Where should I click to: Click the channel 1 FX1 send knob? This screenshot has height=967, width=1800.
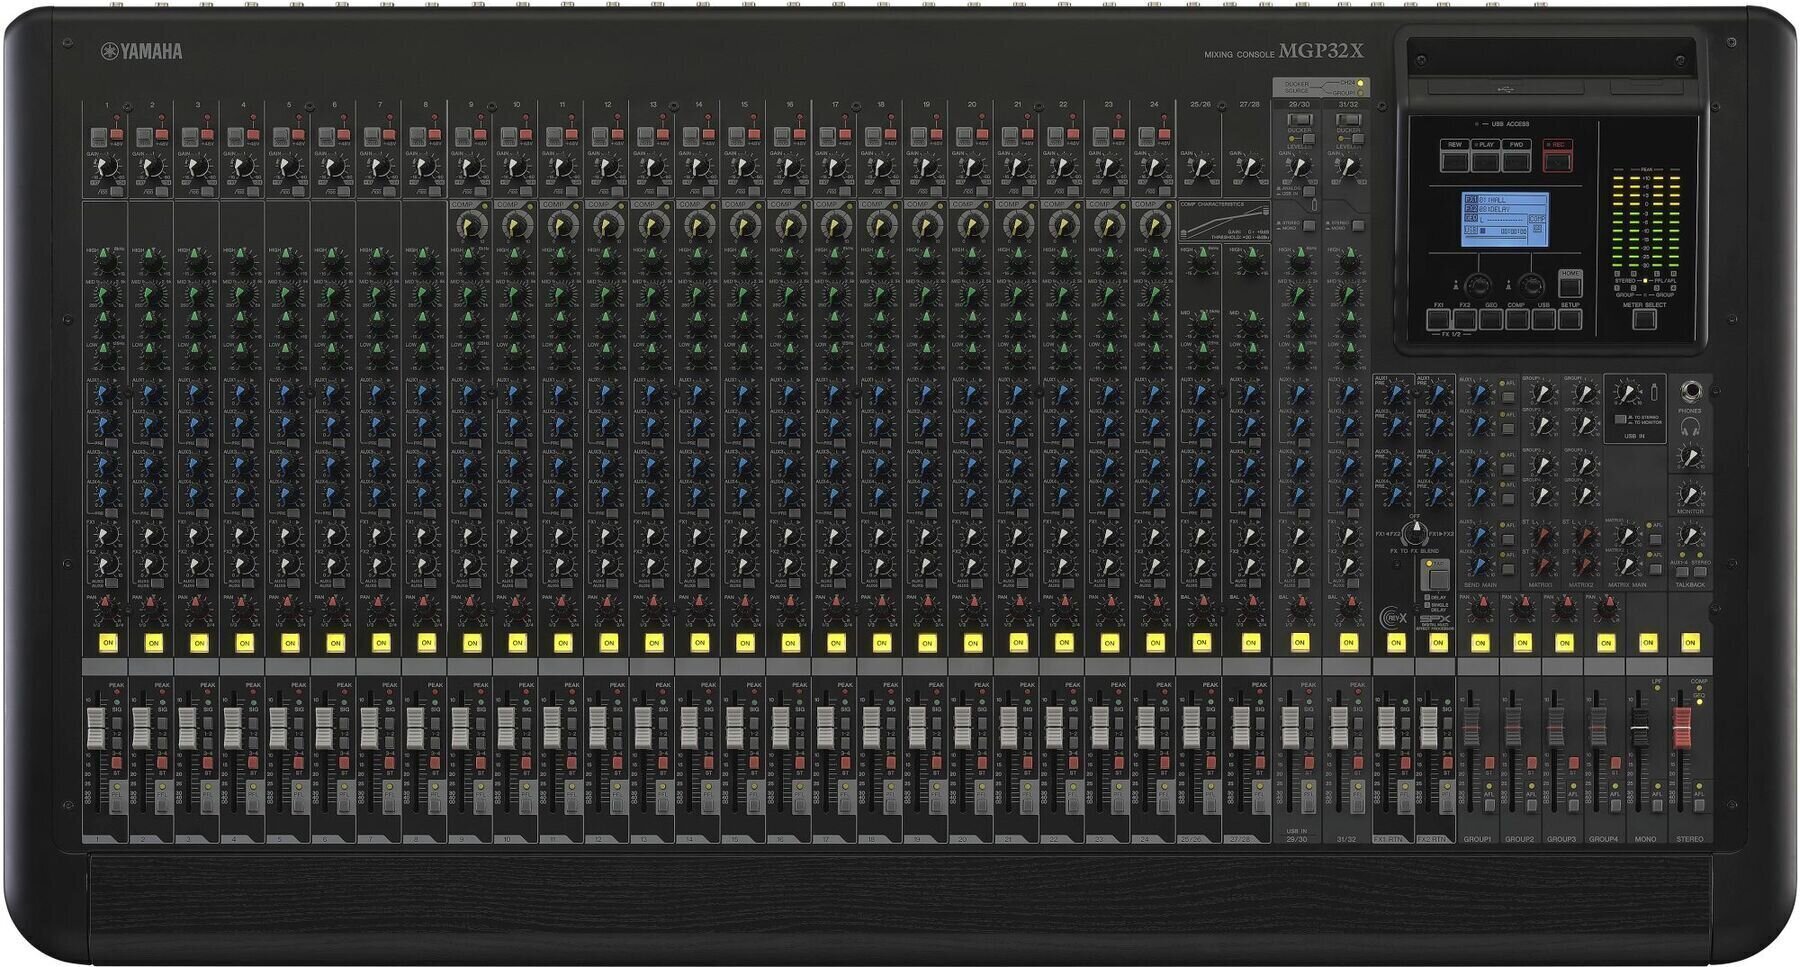click(x=106, y=535)
